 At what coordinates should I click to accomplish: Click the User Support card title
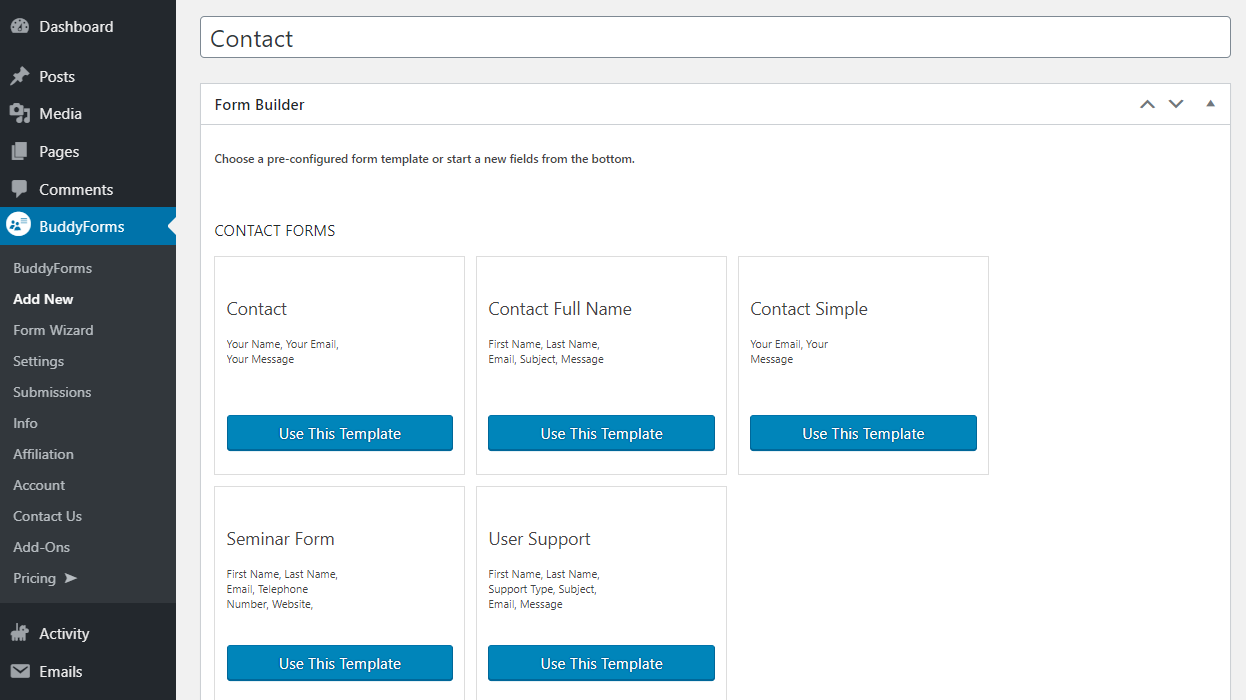[x=539, y=539]
